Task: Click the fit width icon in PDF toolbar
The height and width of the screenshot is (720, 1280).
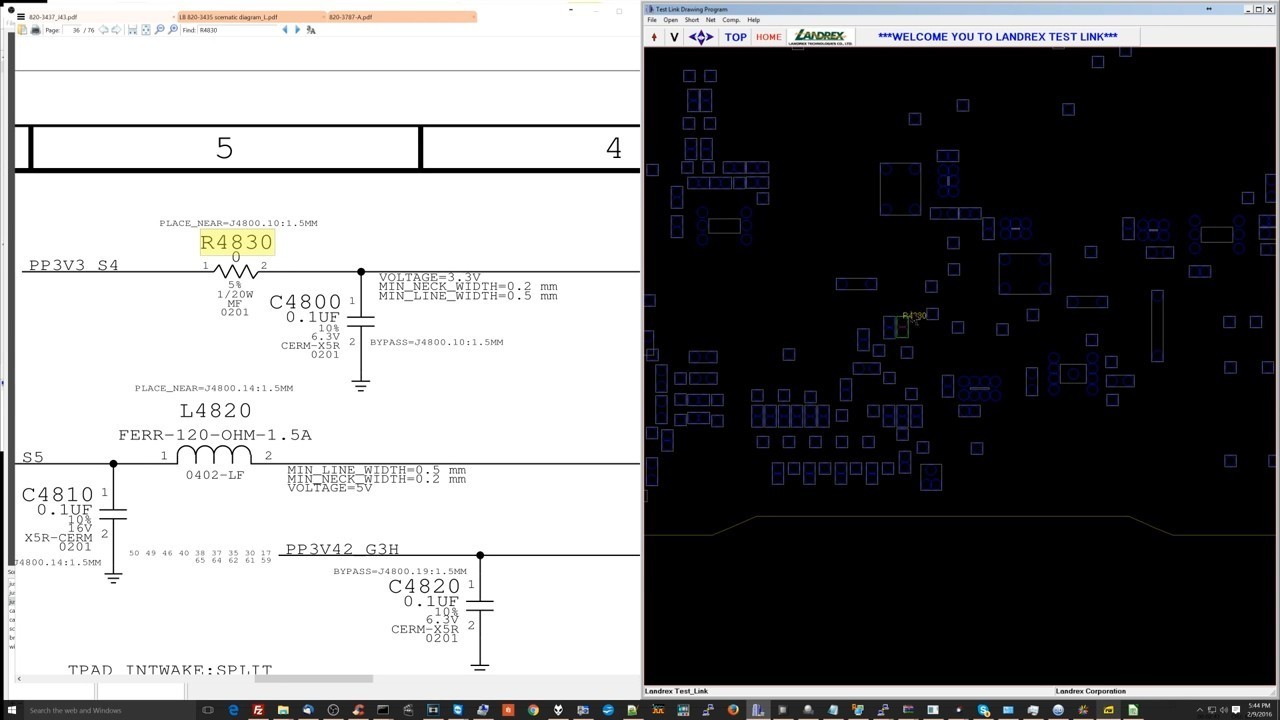Action: [132, 30]
